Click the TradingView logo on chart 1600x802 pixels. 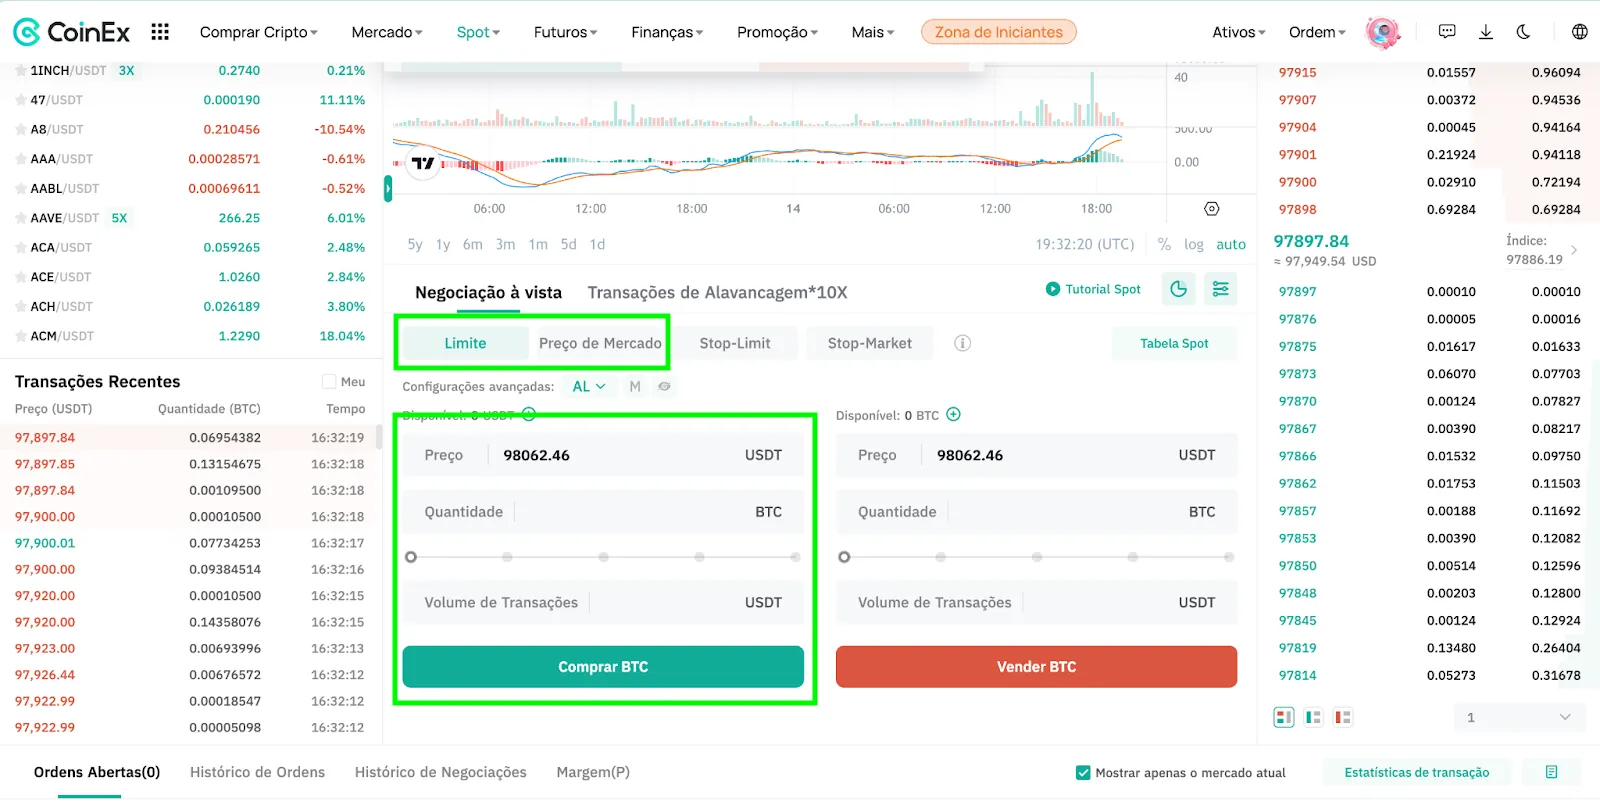pos(424,163)
